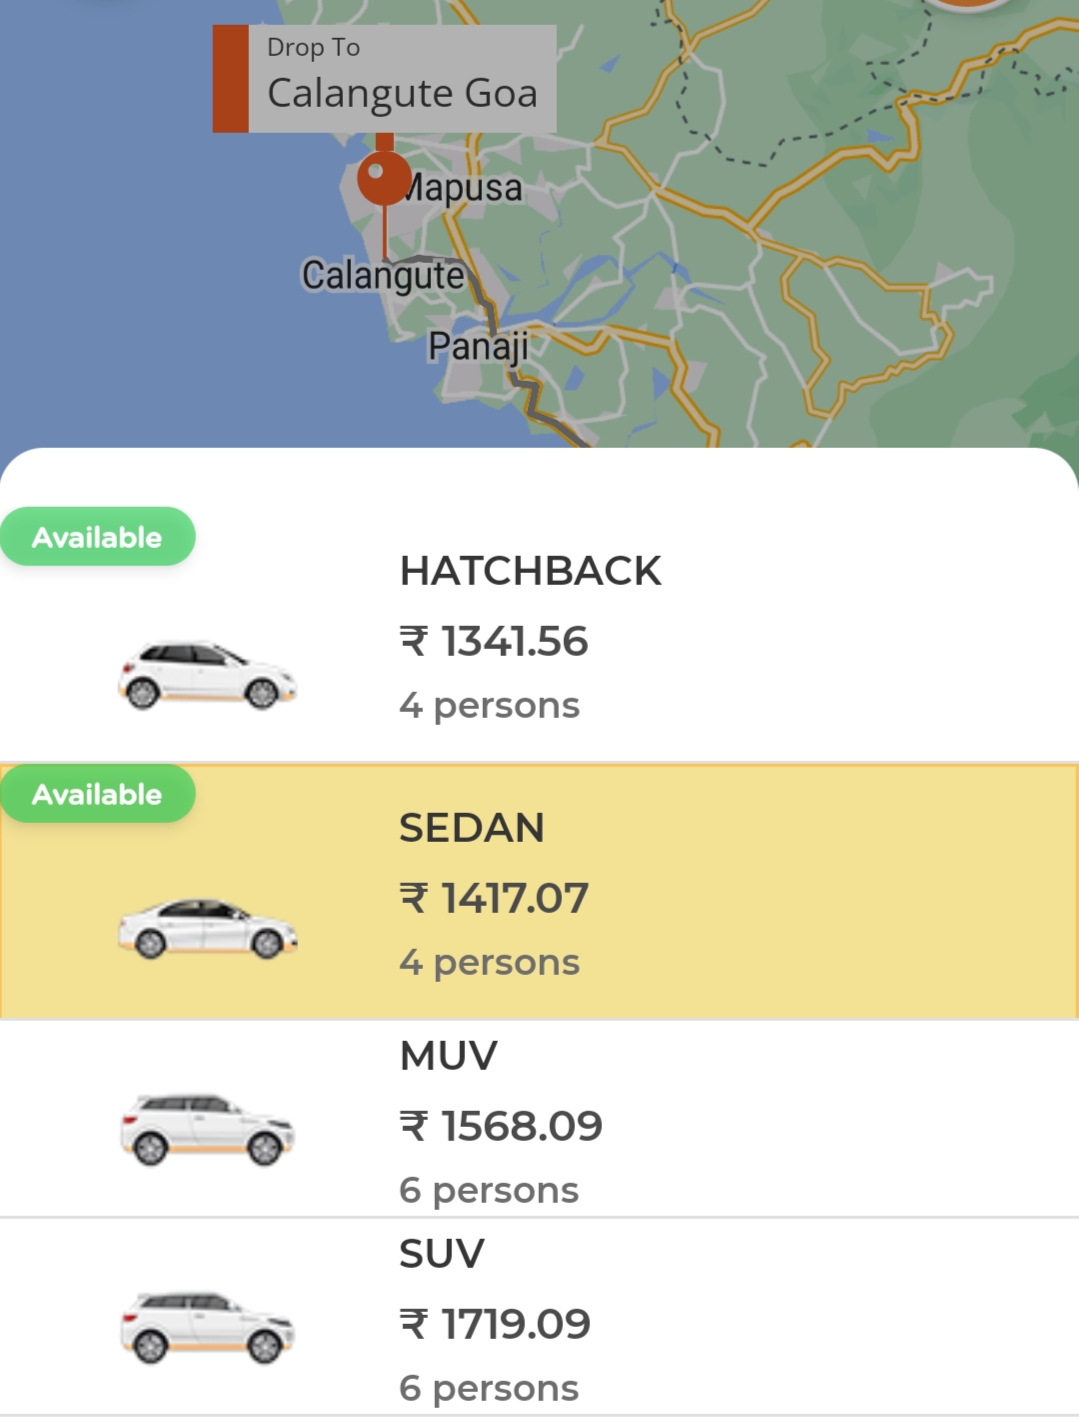Click the Mapusa label on the map
This screenshot has width=1079, height=1422.
[462, 188]
